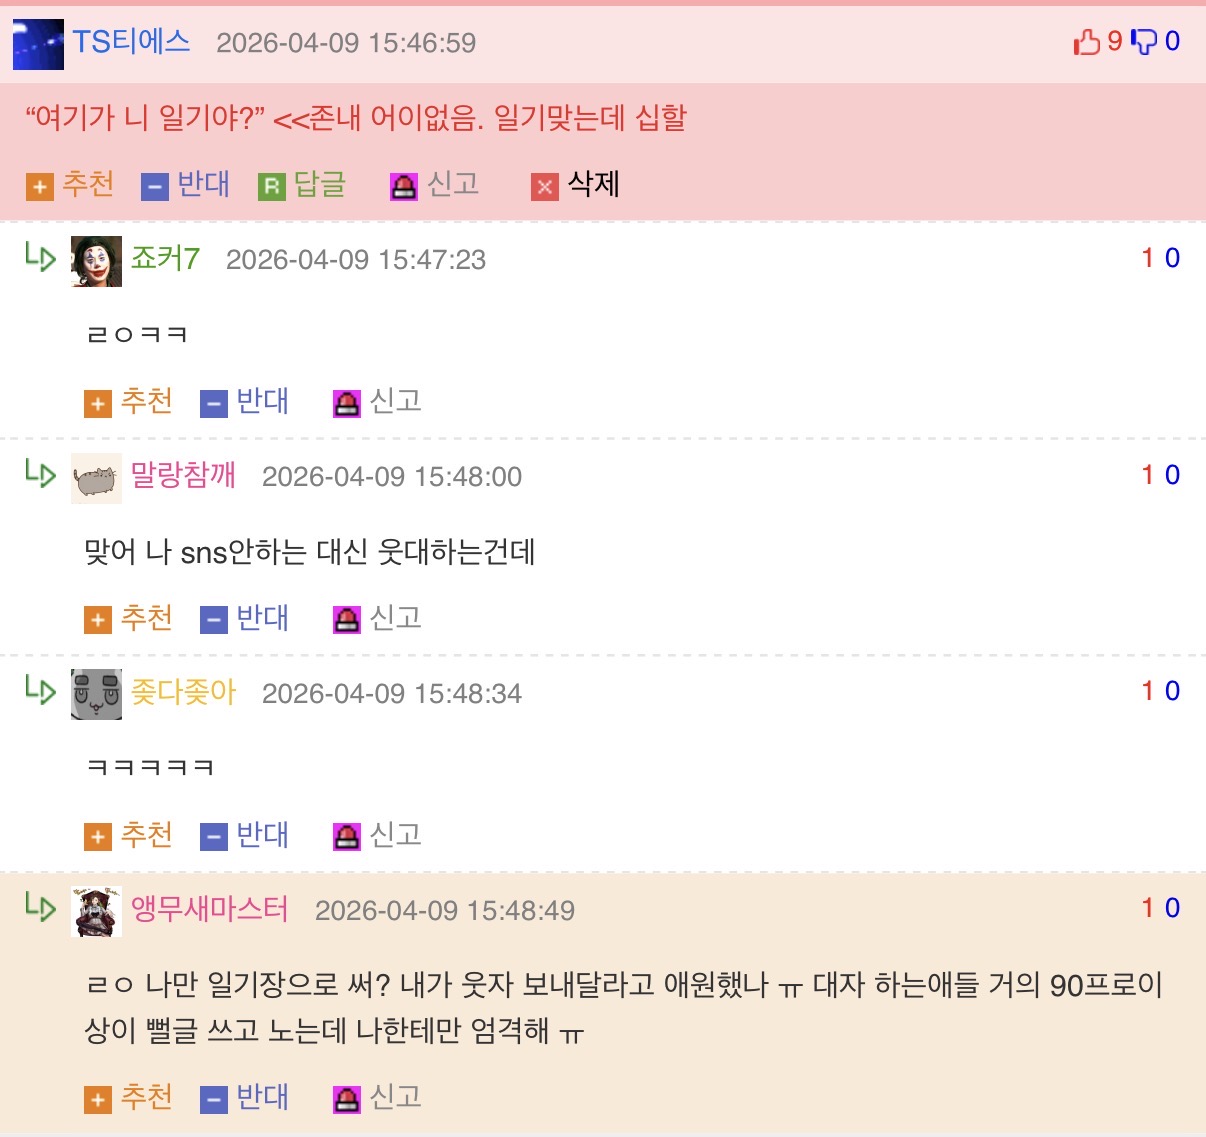Click the green R 답글 icon on top comment
The width and height of the screenshot is (1206, 1137).
point(272,187)
